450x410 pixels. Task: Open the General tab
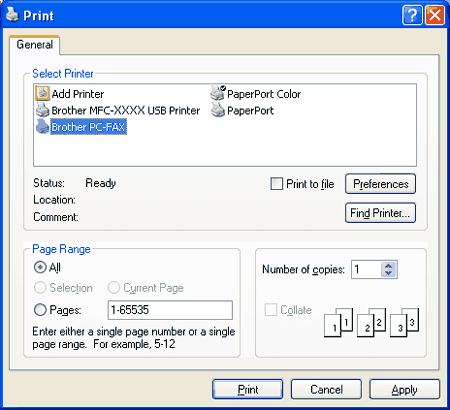coord(35,45)
